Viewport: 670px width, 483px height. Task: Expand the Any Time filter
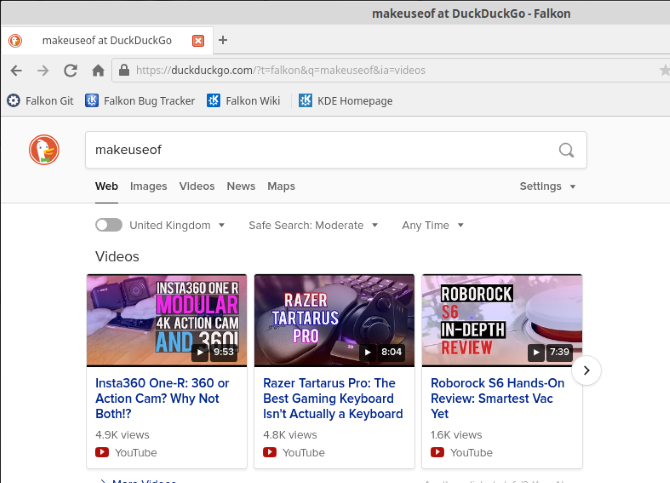coord(432,225)
